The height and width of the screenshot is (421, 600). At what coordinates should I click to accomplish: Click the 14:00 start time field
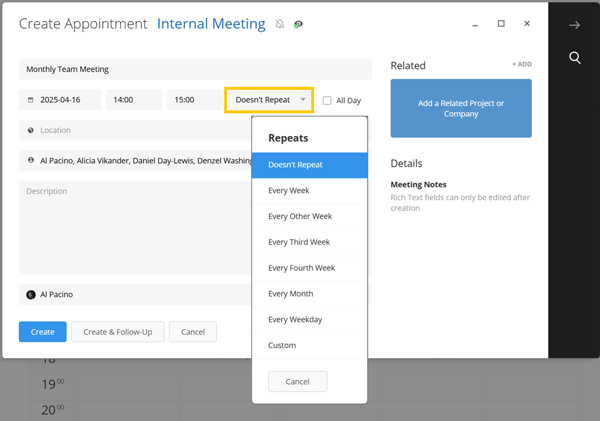coord(134,100)
